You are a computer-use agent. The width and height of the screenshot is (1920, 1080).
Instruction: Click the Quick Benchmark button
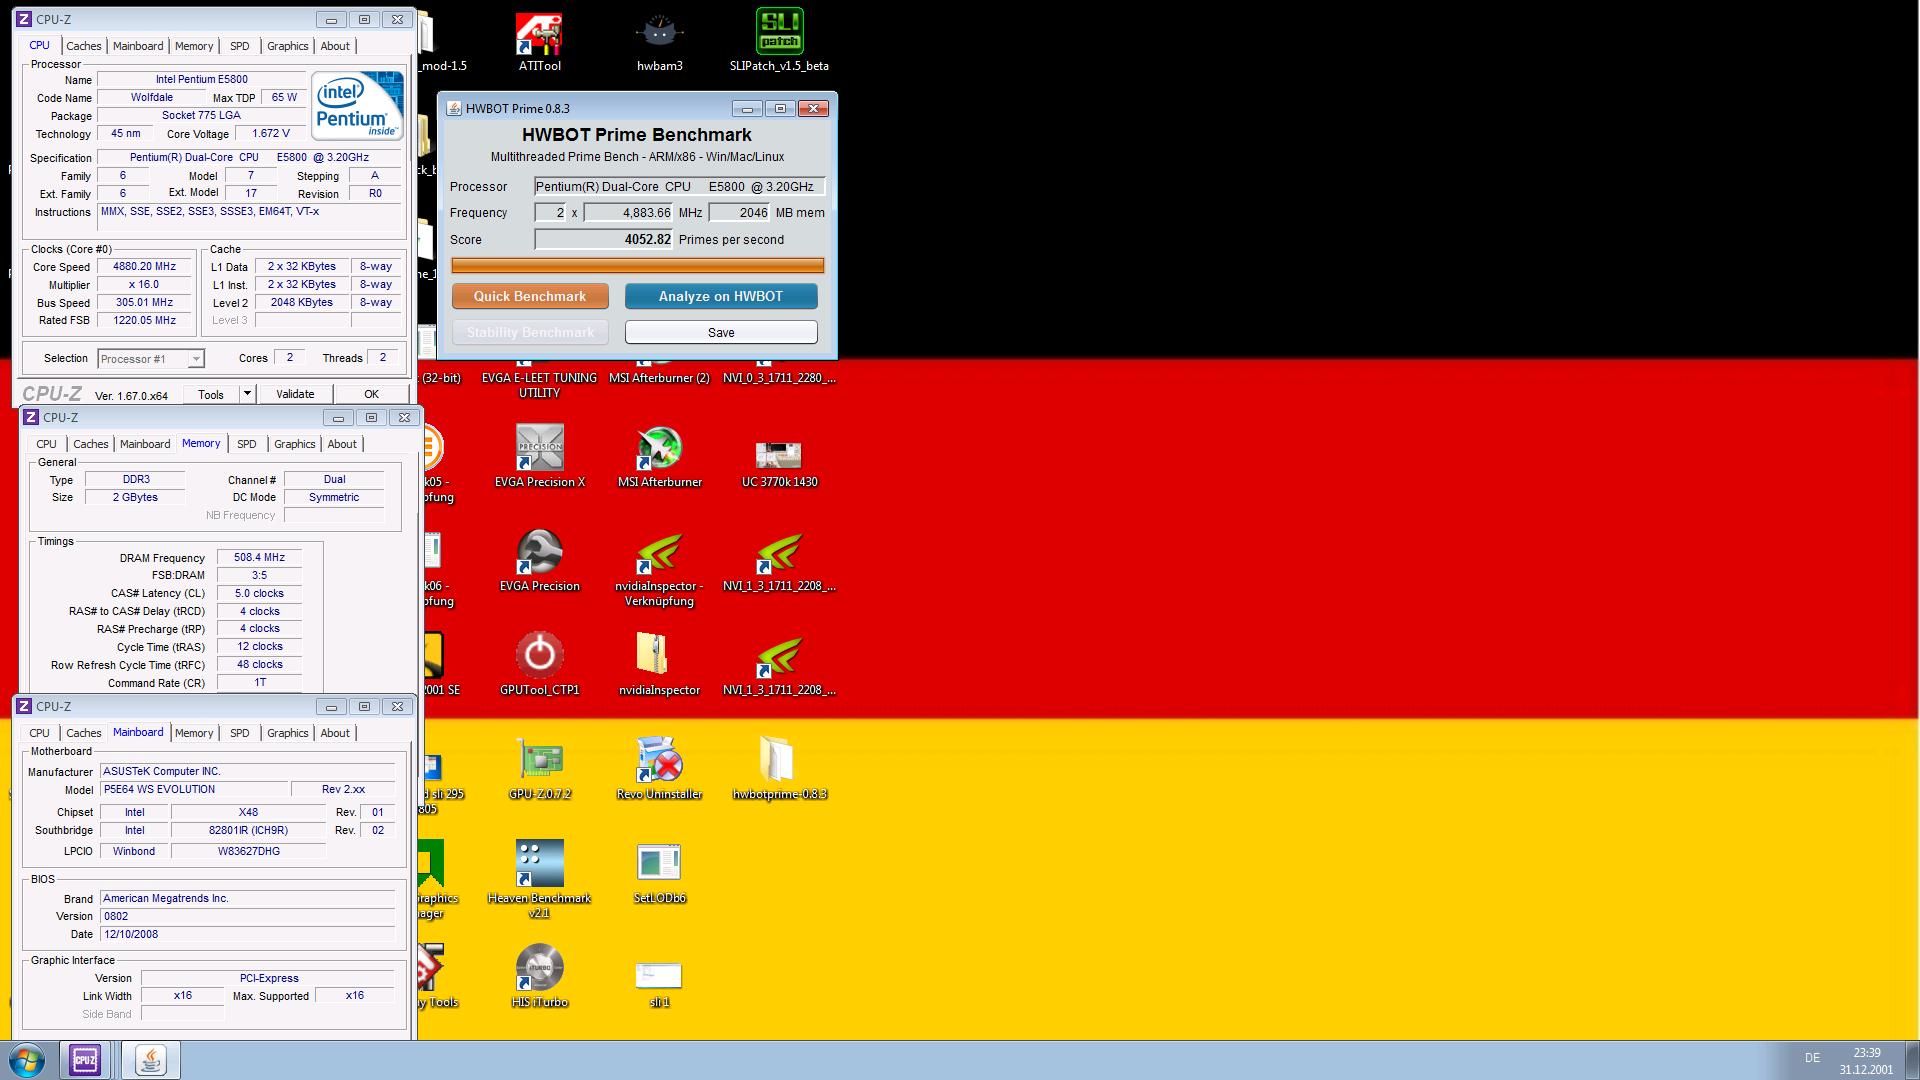tap(530, 296)
